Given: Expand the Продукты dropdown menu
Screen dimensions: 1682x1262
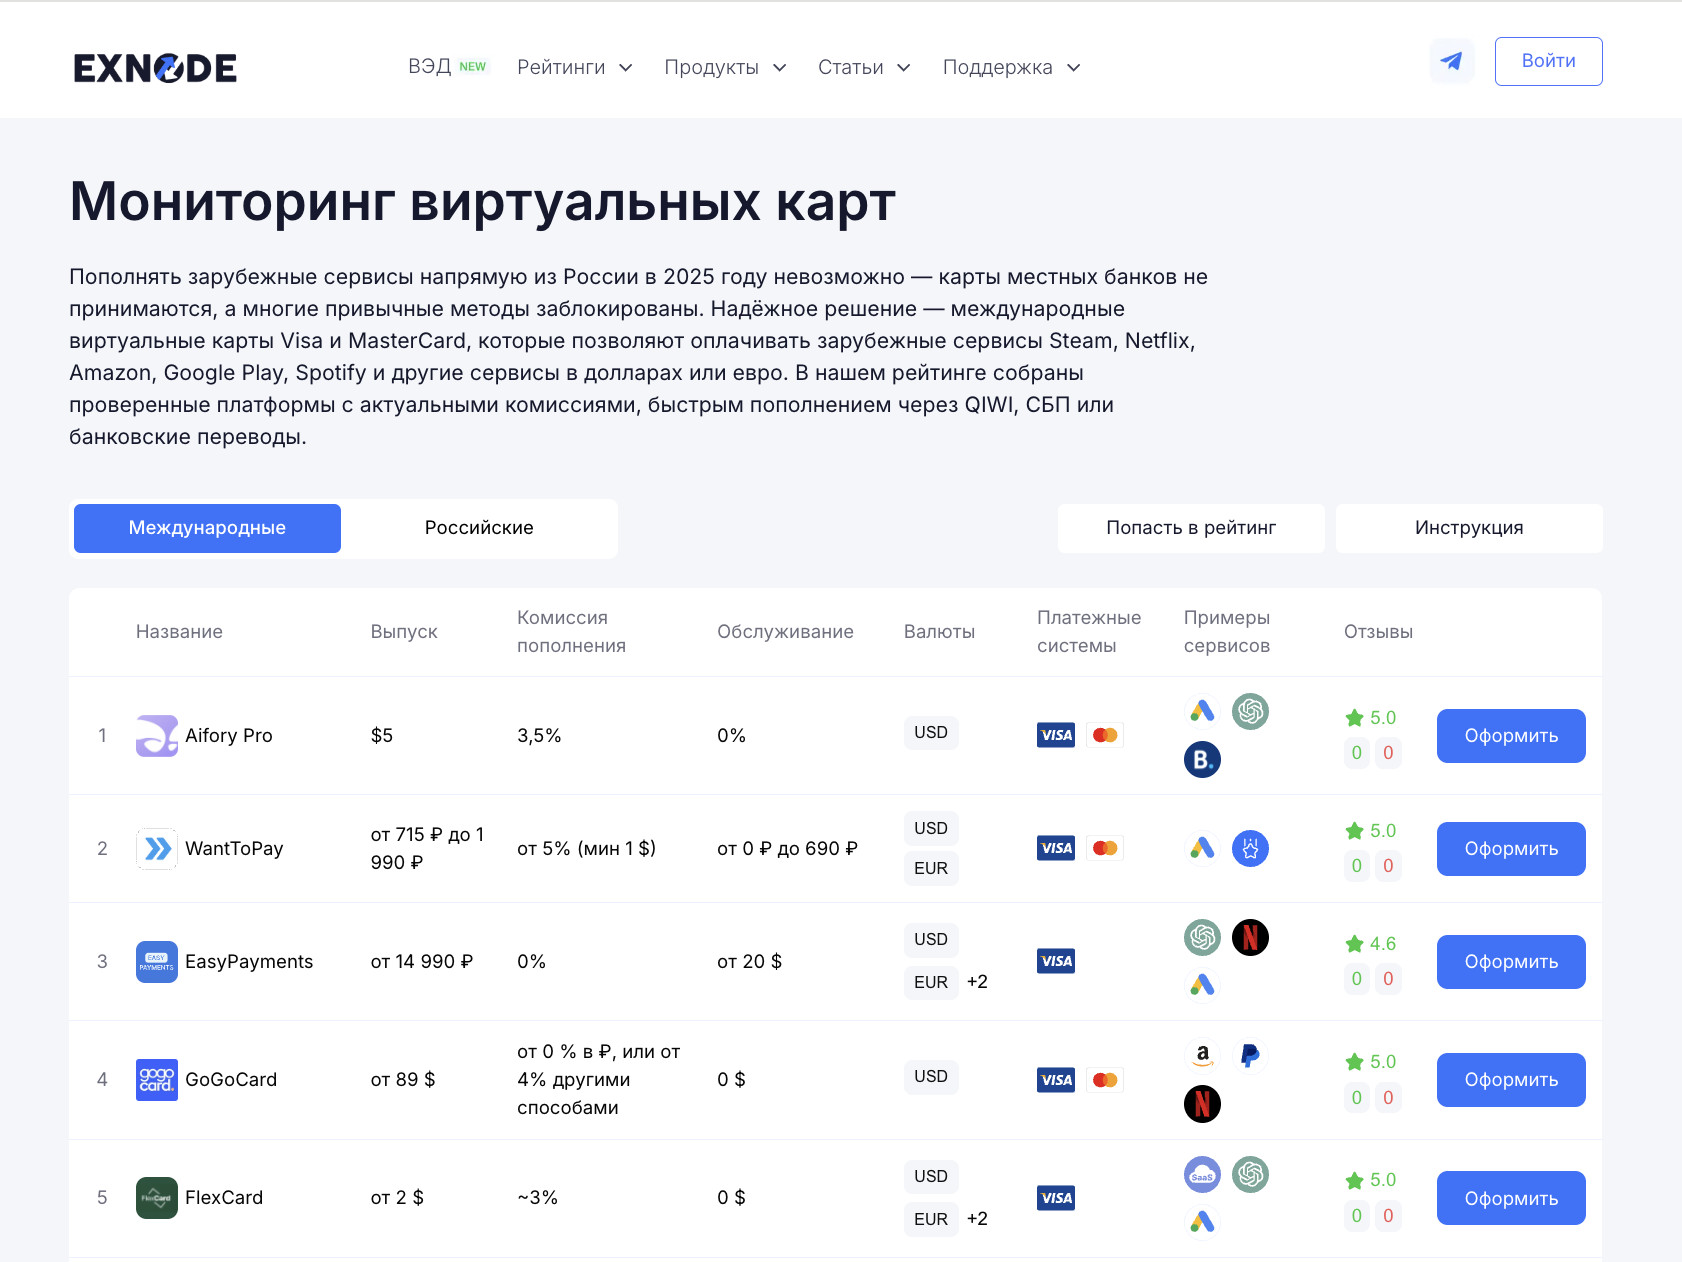Looking at the screenshot, I should coord(725,67).
